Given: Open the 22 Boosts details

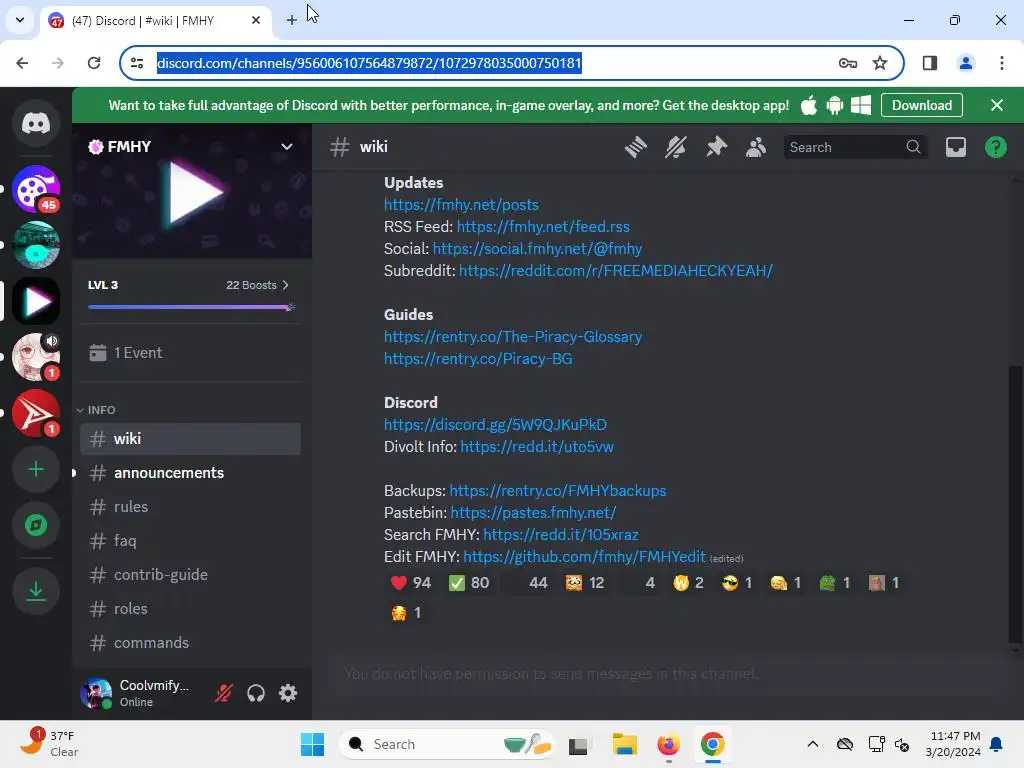Looking at the screenshot, I should (257, 285).
